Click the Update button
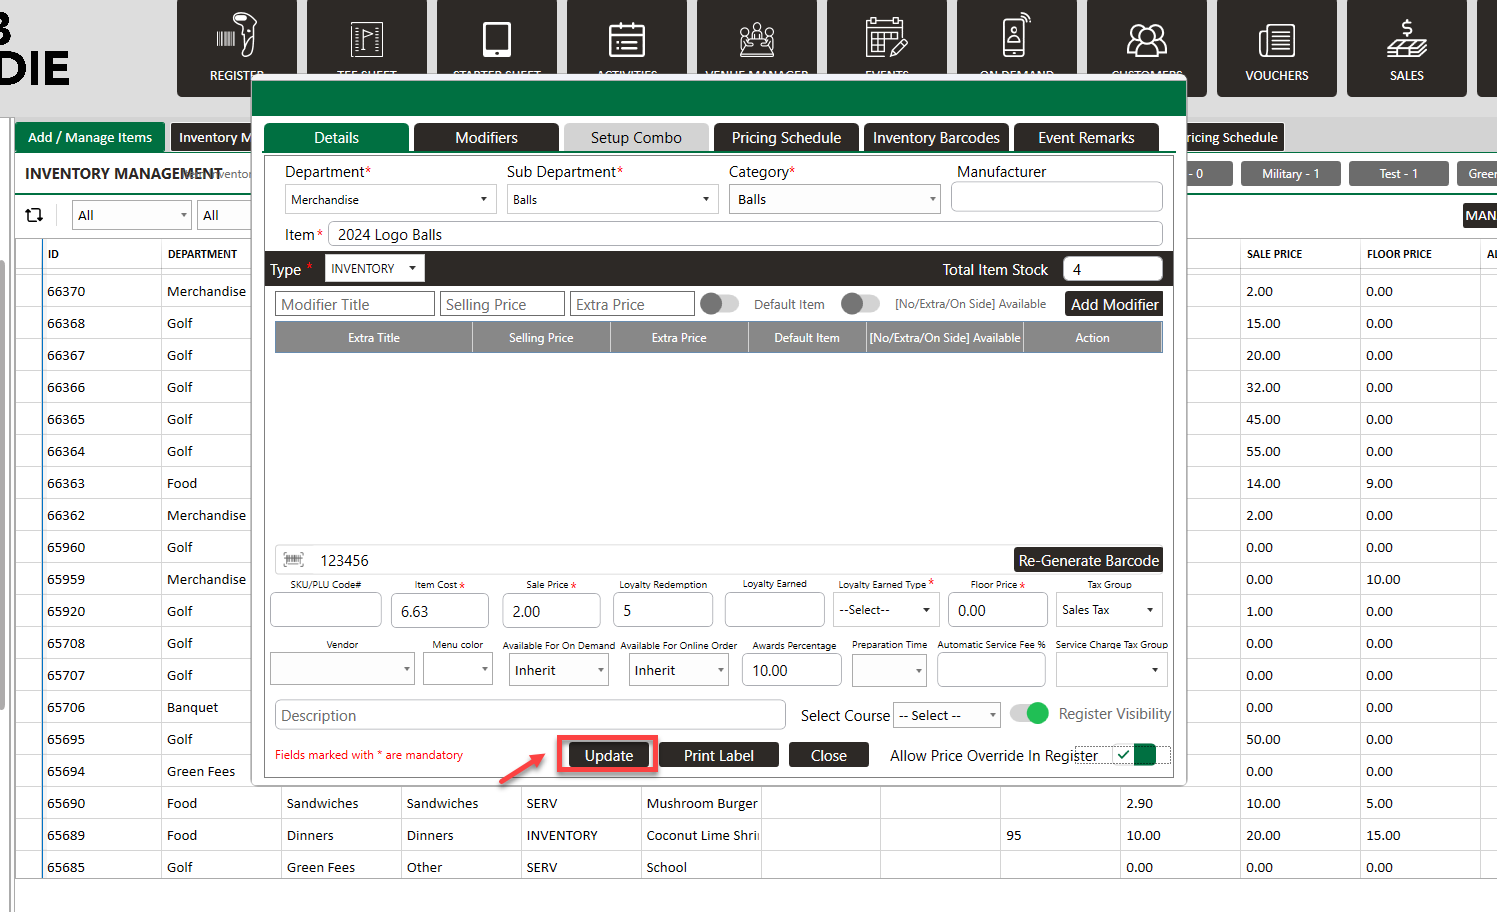 coord(608,756)
